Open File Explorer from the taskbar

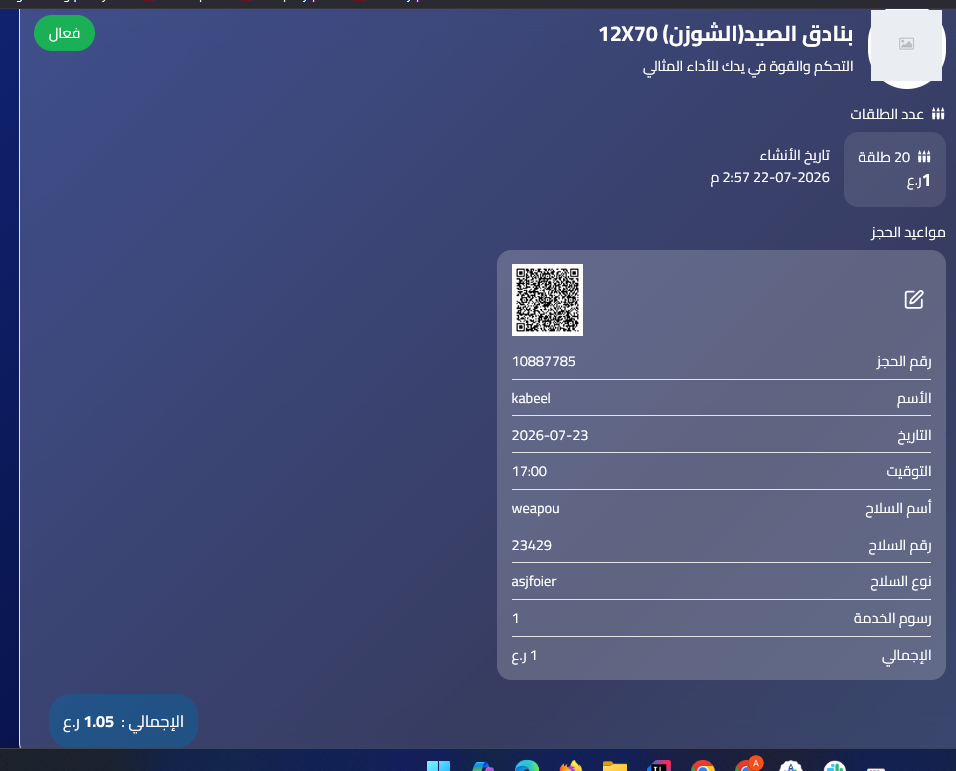point(615,766)
